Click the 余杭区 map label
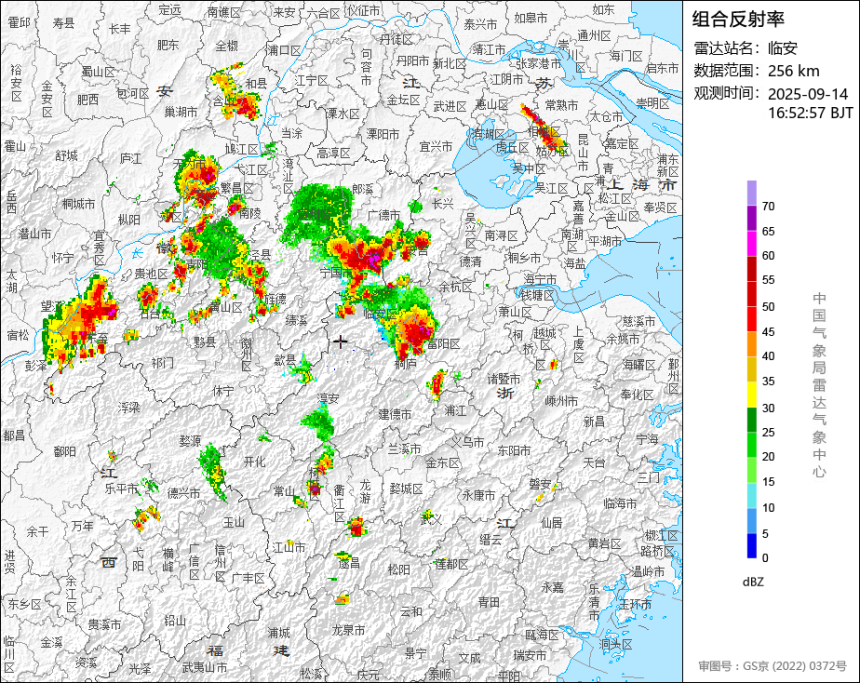The width and height of the screenshot is (860, 683). (455, 286)
